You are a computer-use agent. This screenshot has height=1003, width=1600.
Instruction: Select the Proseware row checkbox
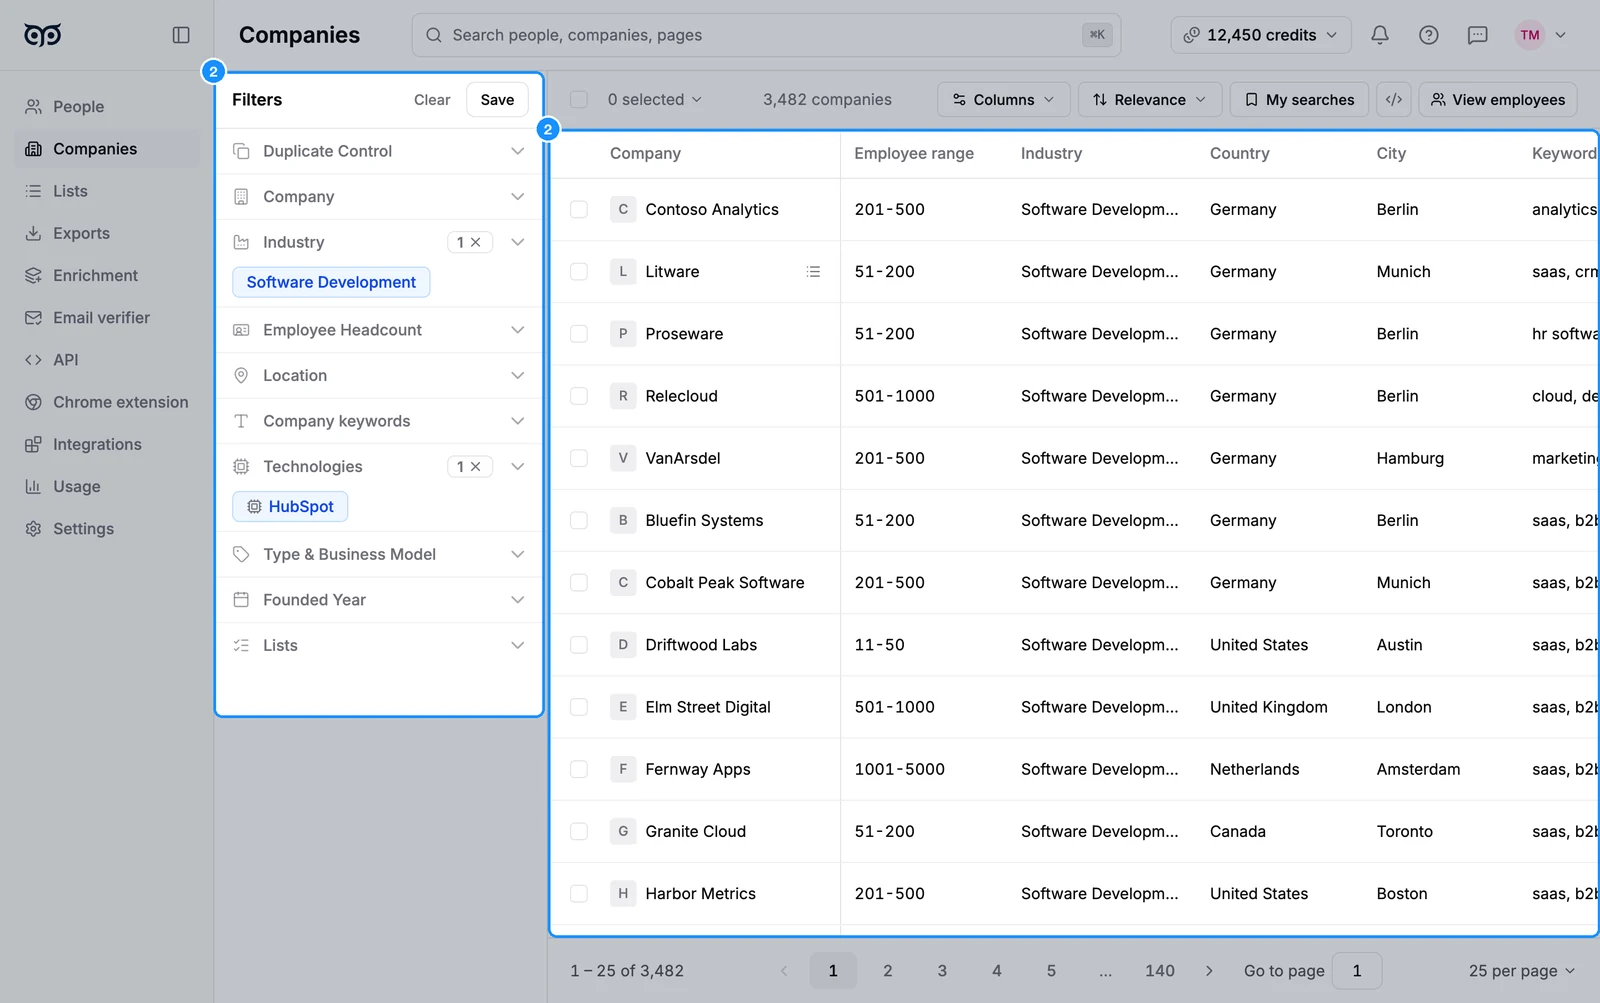click(x=579, y=334)
